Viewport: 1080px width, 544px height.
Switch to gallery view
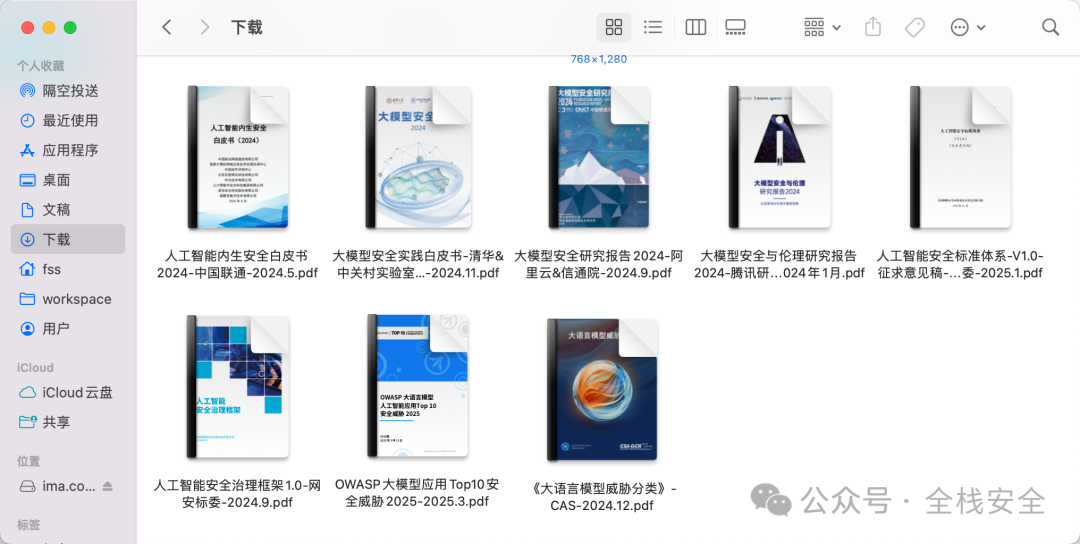point(735,27)
